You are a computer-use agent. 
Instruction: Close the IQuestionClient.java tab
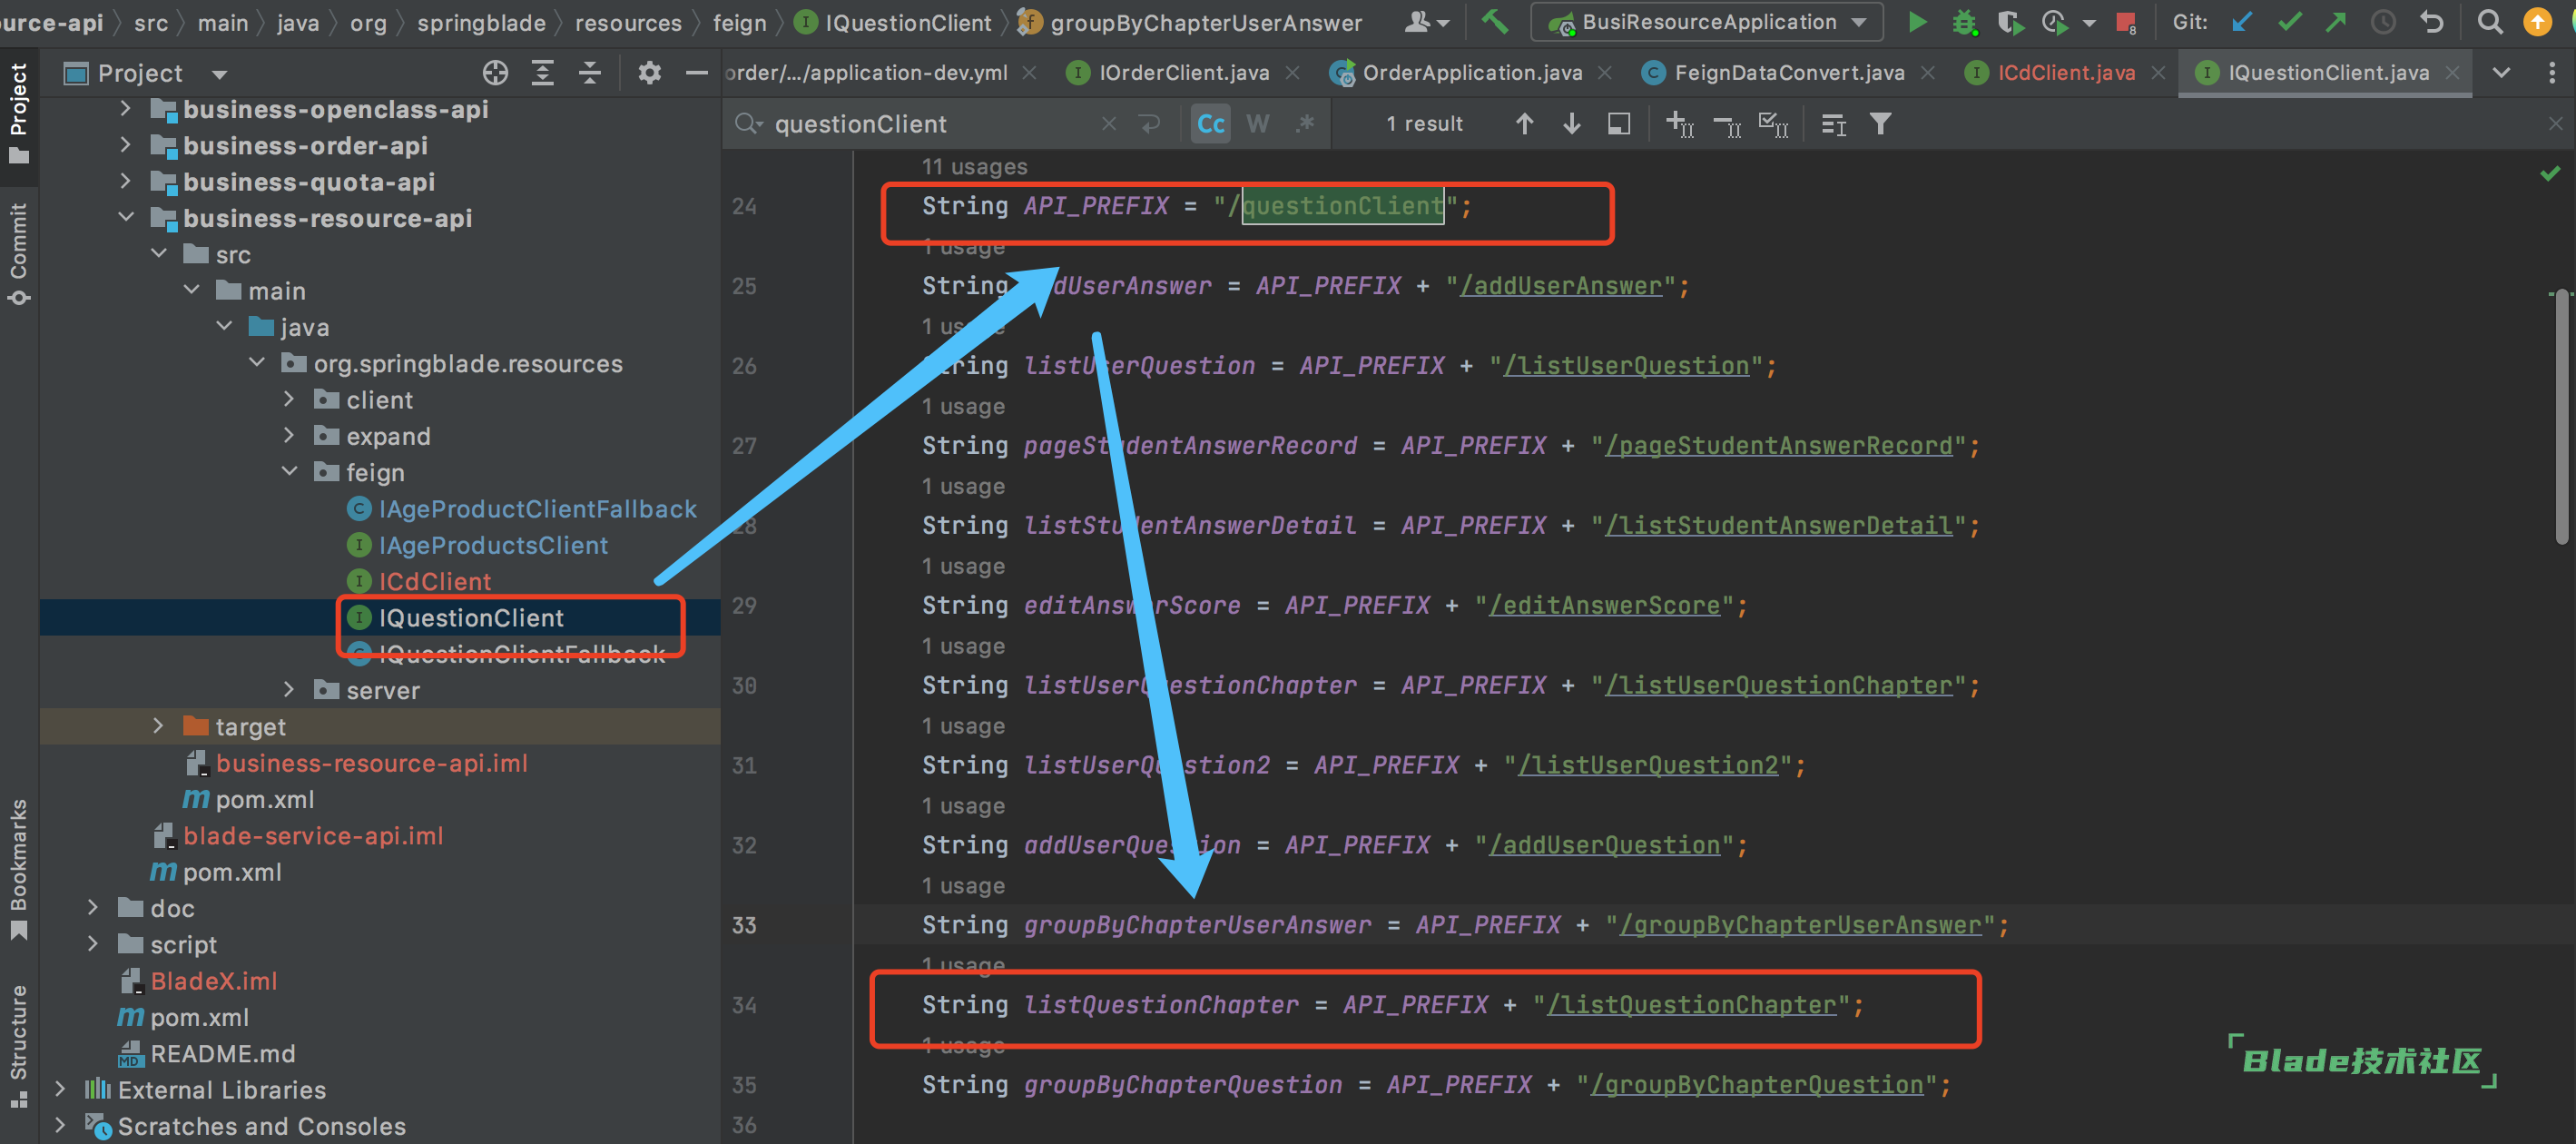2452,72
